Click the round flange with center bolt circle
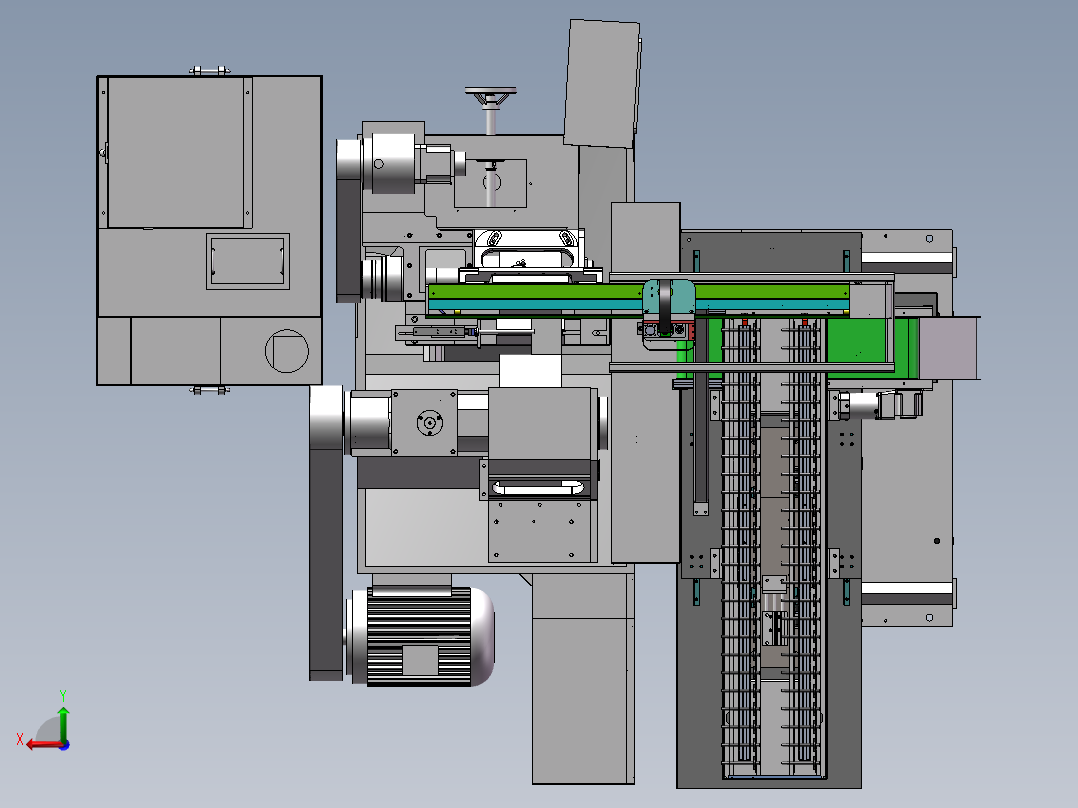1078x808 pixels. 430,423
